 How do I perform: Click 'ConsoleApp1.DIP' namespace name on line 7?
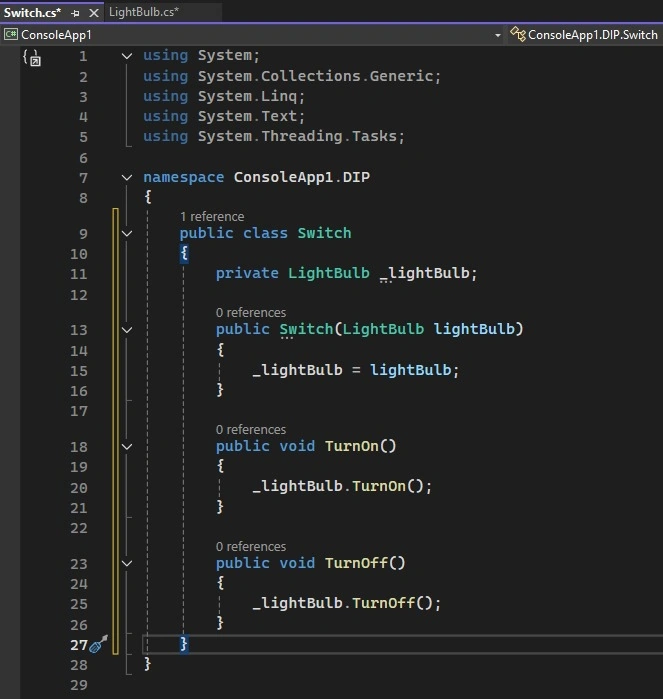pyautogui.click(x=302, y=177)
